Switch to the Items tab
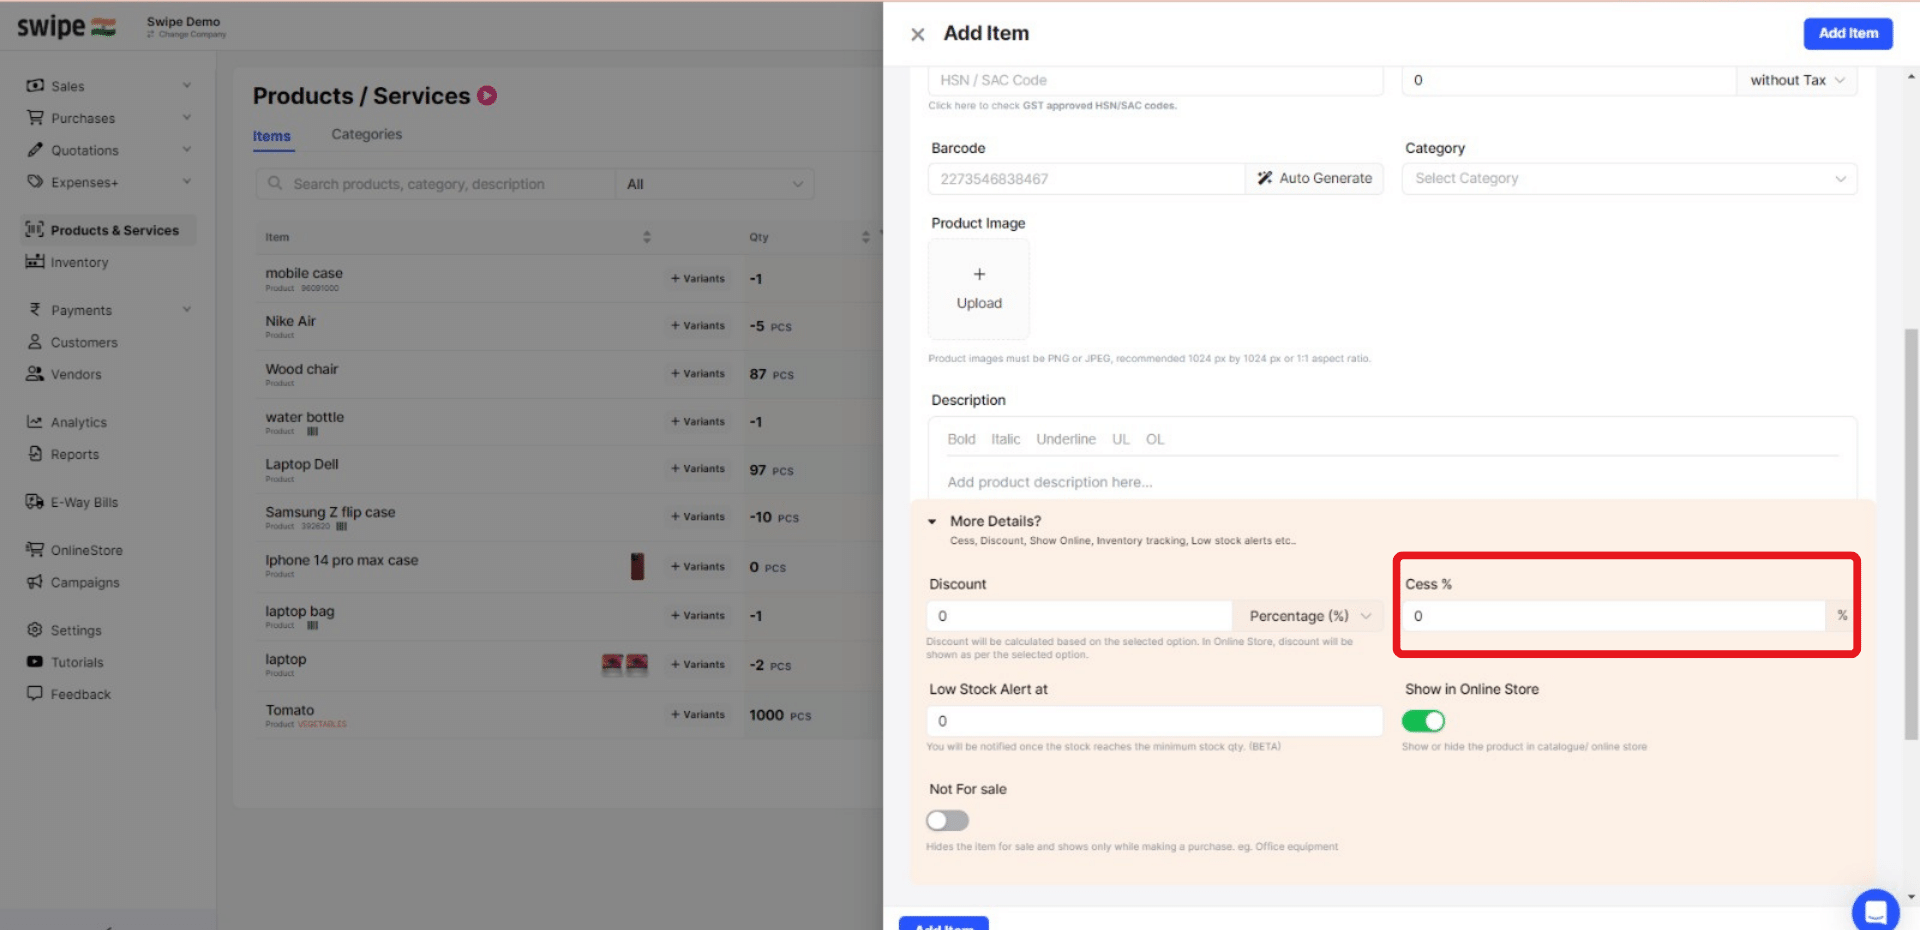 (x=272, y=136)
